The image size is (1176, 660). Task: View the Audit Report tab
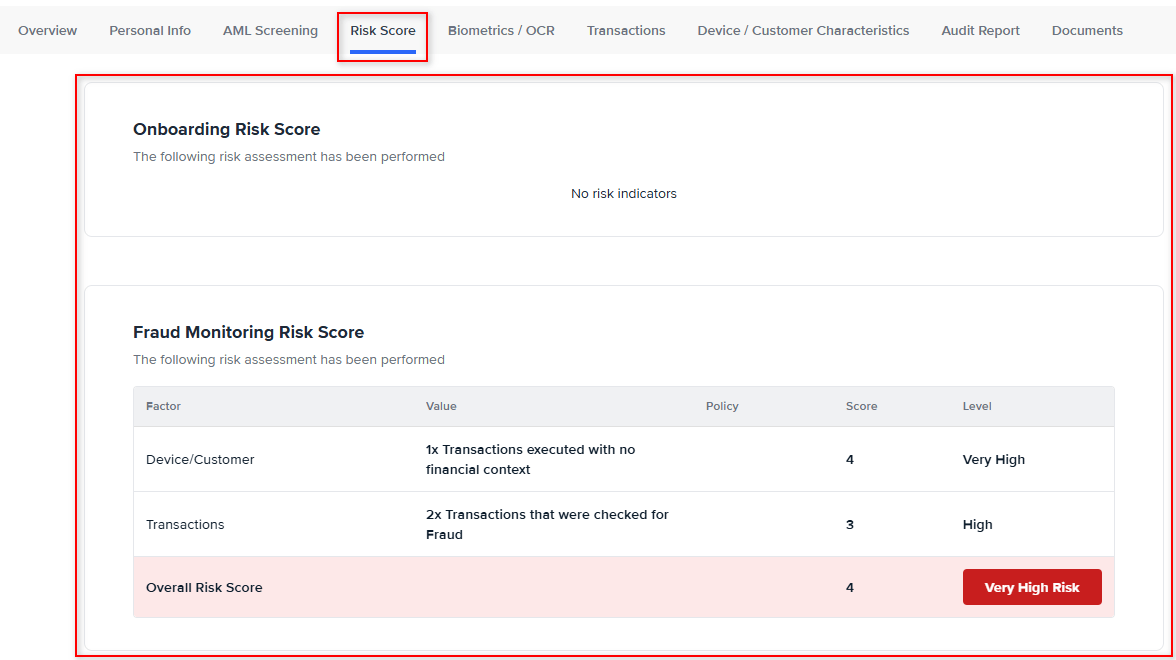980,30
